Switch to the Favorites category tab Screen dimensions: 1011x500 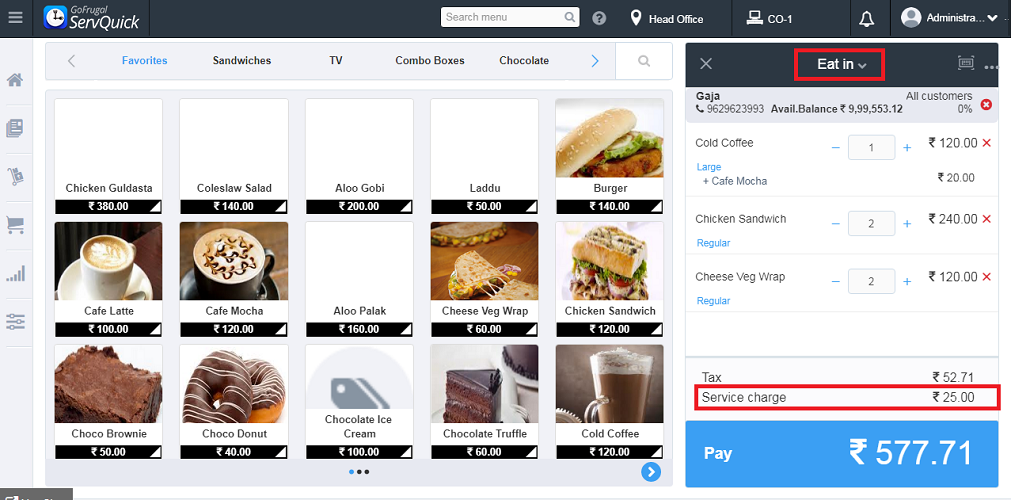[x=144, y=61]
